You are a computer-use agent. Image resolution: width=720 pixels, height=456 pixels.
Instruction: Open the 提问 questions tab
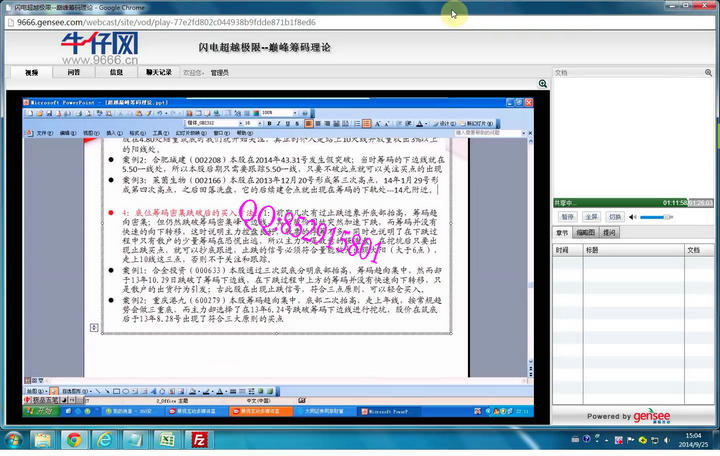[609, 233]
